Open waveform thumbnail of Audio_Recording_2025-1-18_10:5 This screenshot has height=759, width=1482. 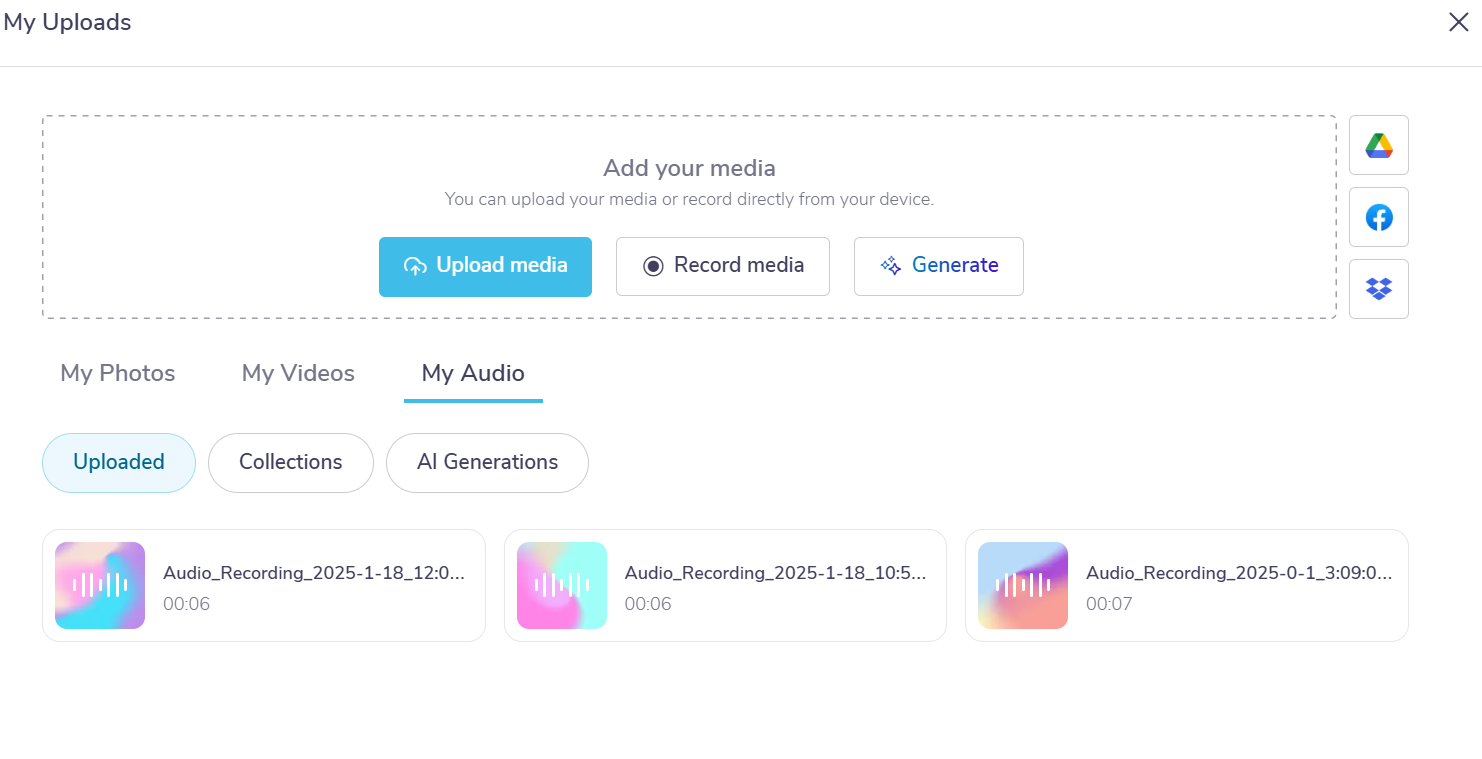point(561,585)
